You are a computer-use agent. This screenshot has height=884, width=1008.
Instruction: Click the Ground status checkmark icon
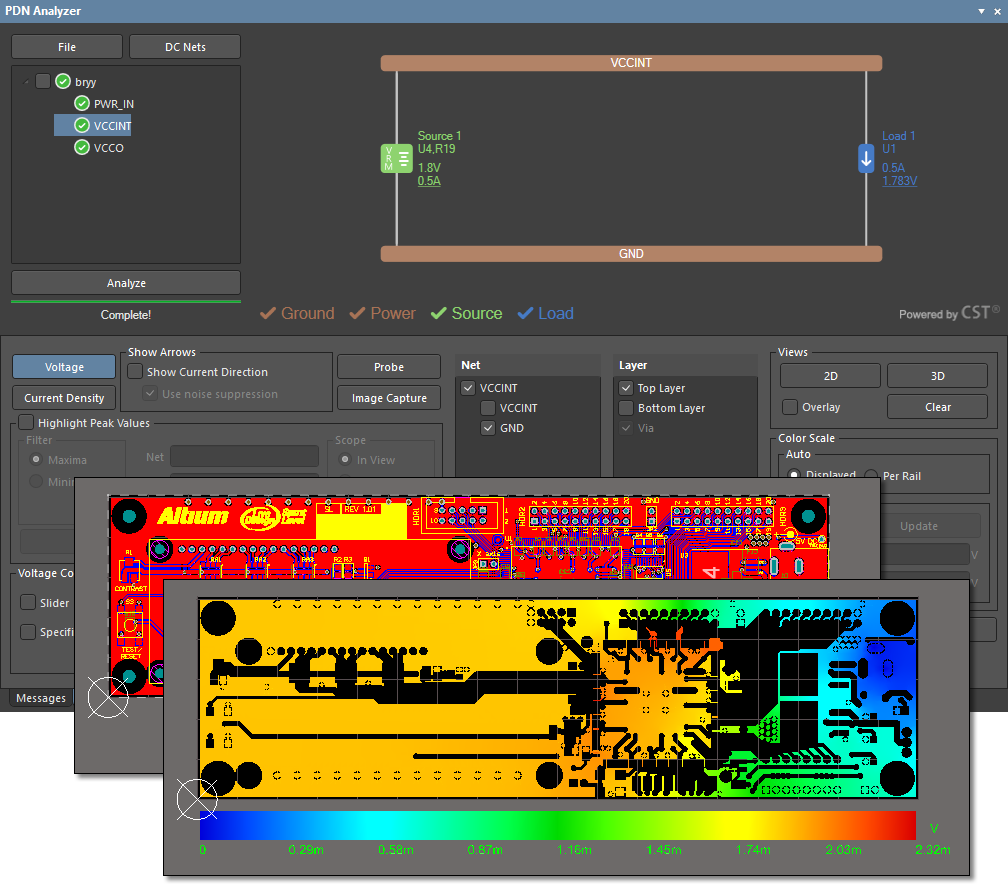(x=267, y=313)
